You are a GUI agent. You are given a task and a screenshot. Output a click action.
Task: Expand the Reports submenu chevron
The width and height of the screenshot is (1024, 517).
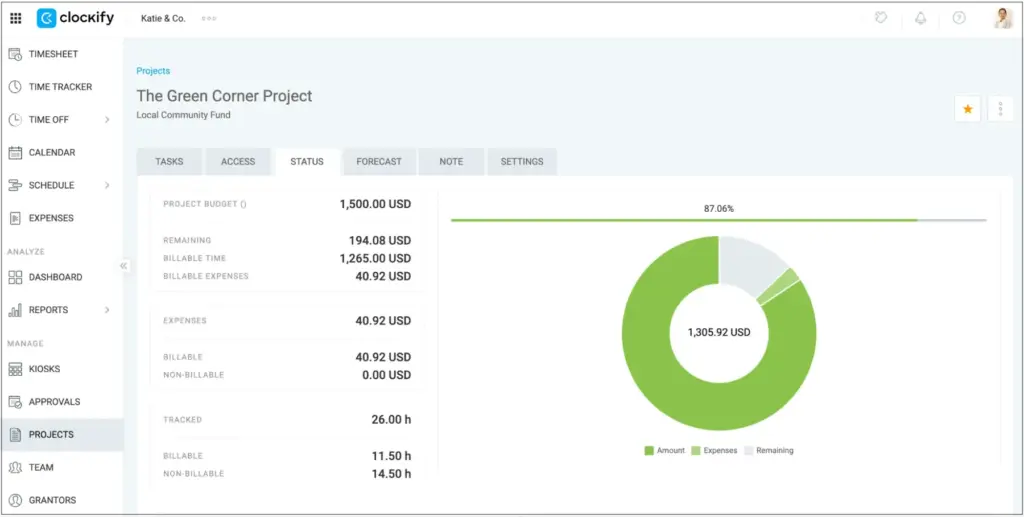point(107,310)
